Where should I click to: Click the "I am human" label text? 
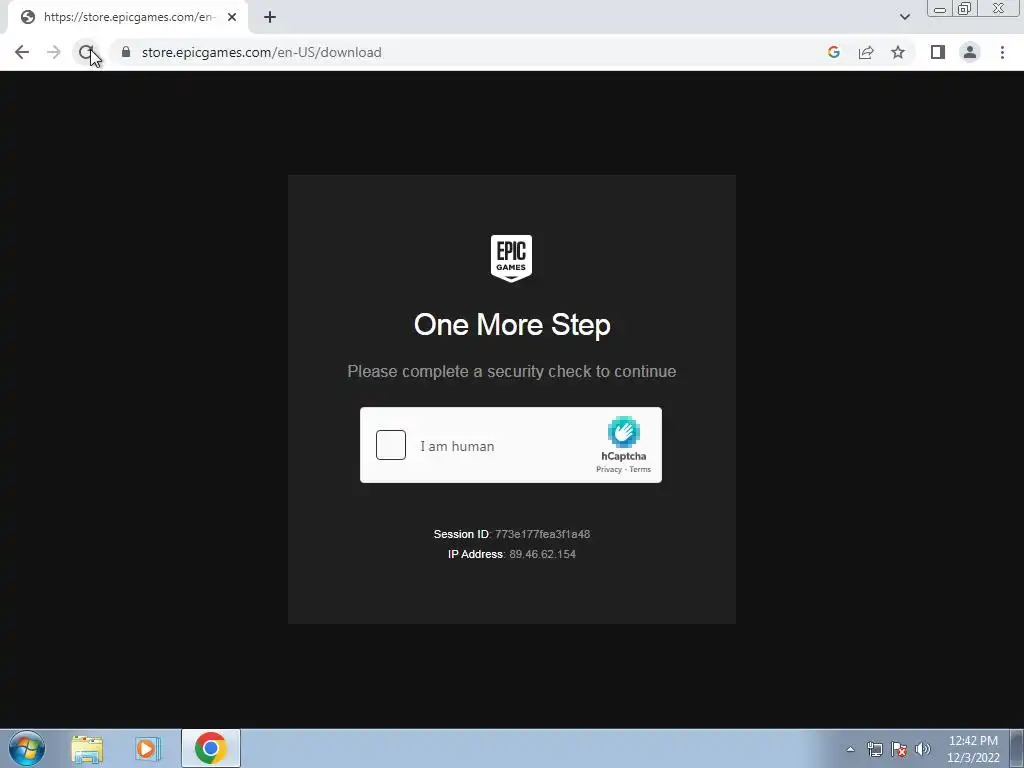point(457,447)
